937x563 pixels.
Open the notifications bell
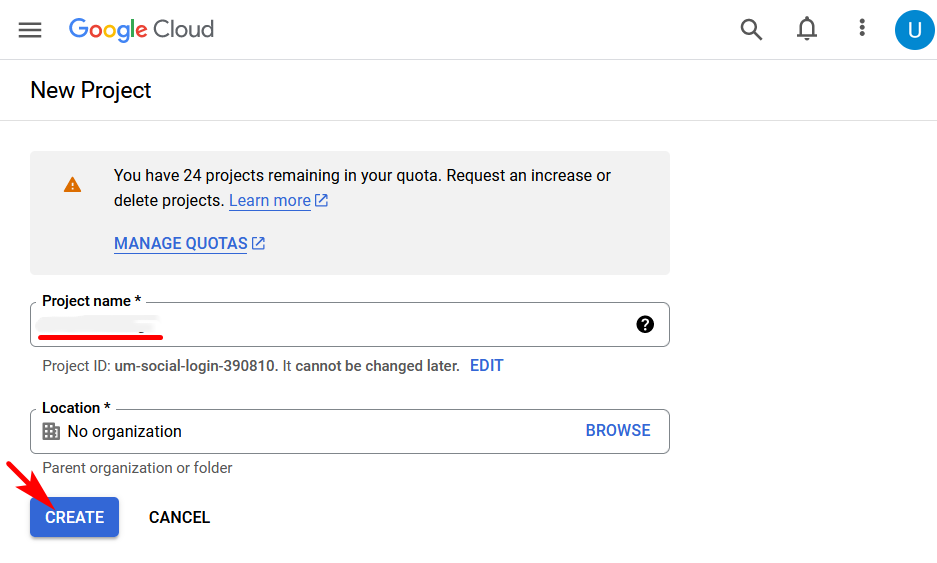tap(807, 30)
